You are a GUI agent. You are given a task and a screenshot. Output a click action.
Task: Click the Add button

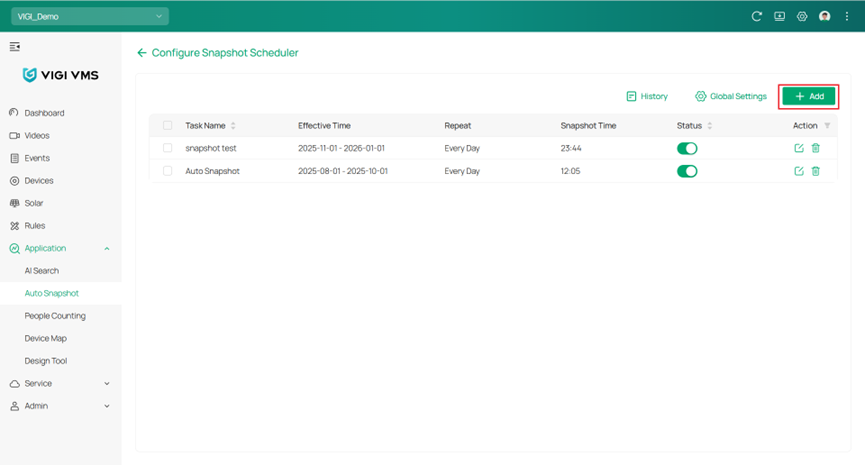(809, 96)
